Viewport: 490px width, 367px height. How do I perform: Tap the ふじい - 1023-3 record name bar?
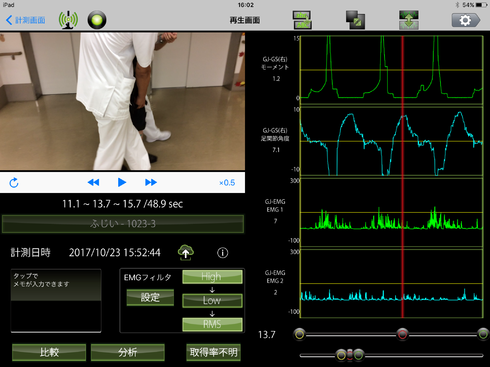[123, 224]
